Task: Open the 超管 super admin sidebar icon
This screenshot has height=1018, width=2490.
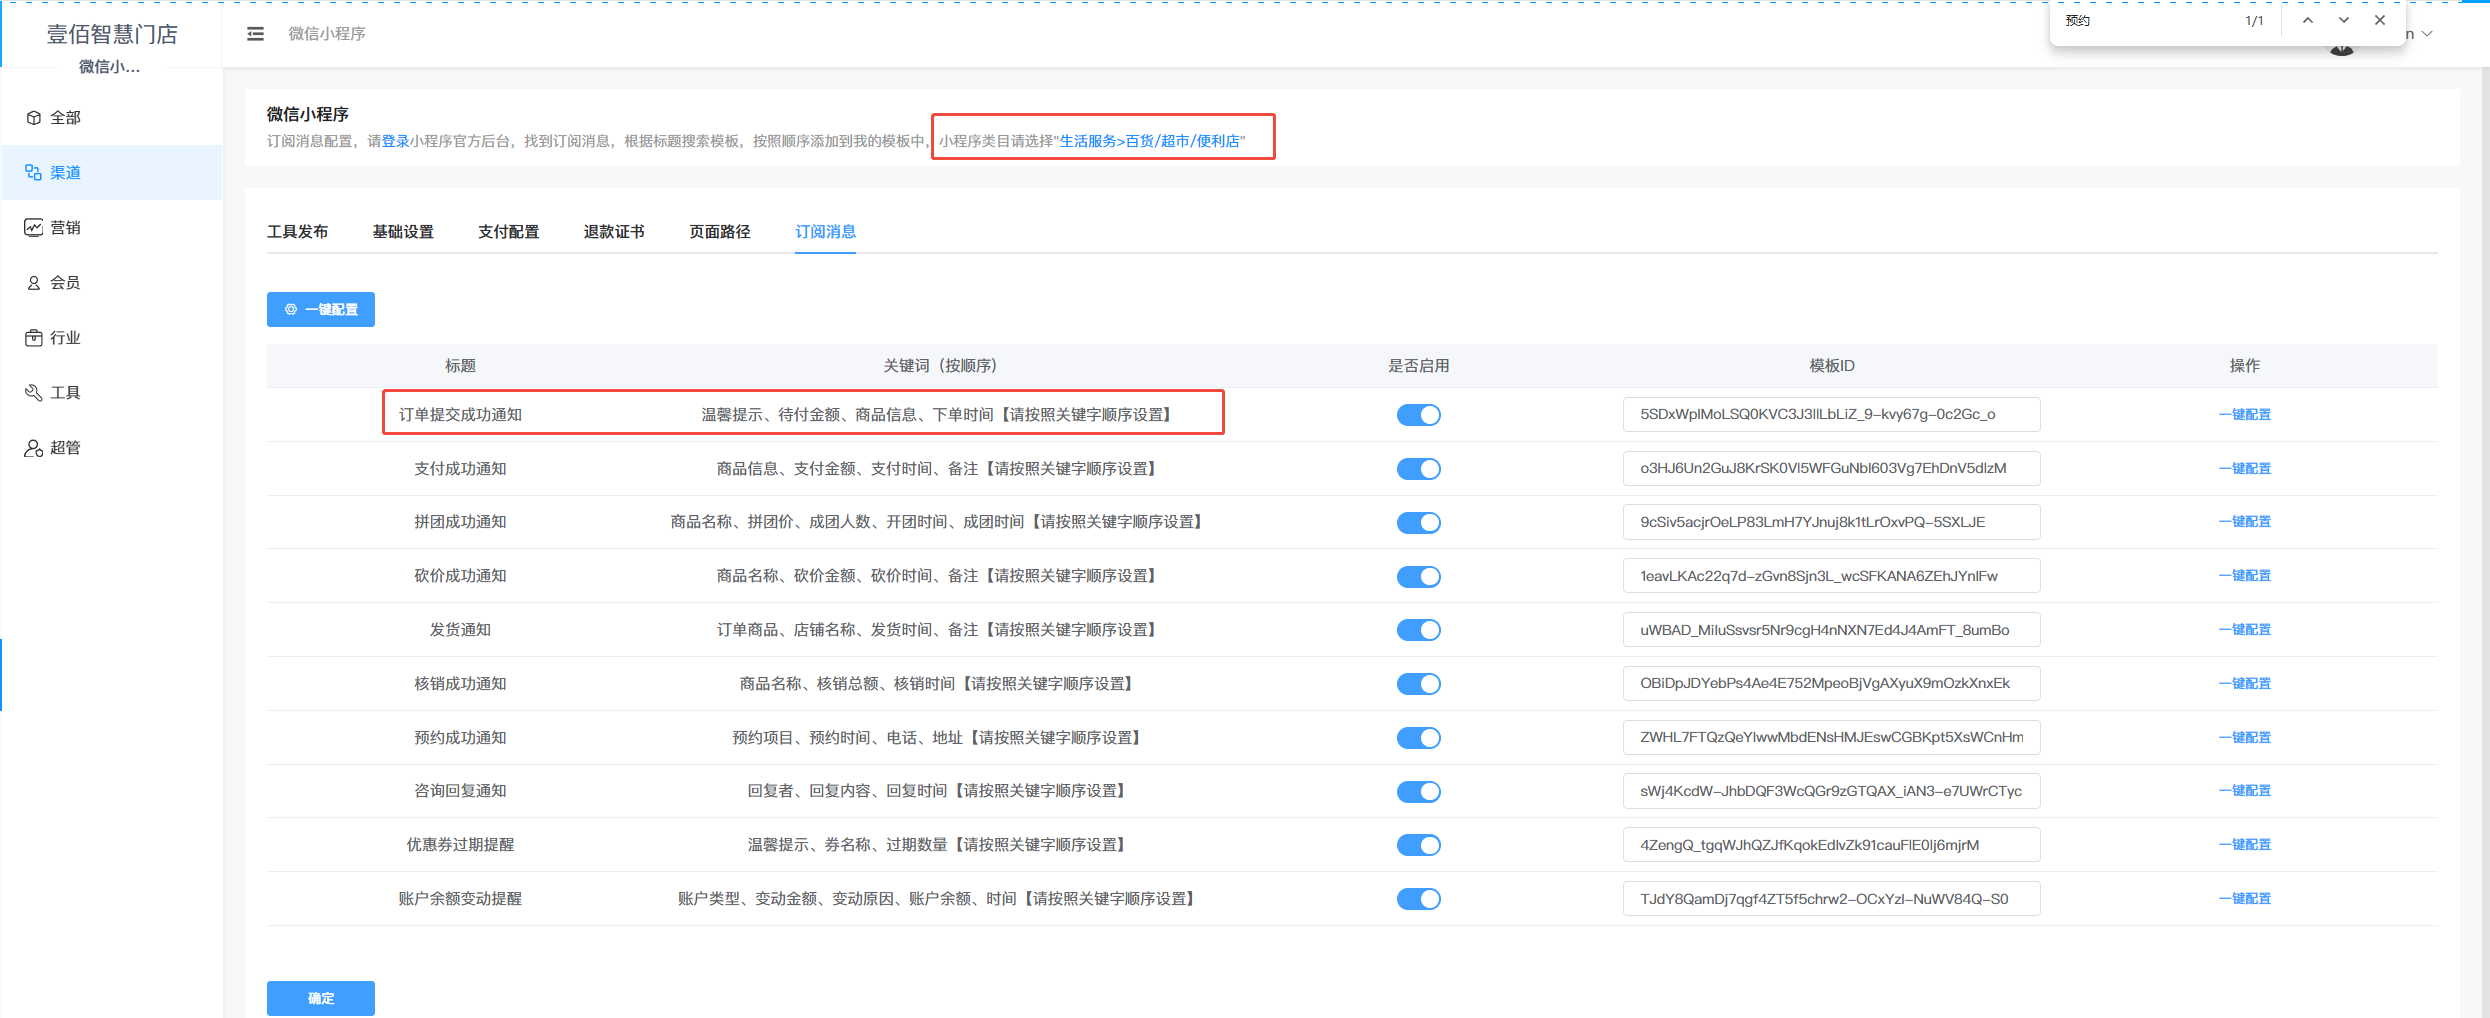Action: point(34,448)
